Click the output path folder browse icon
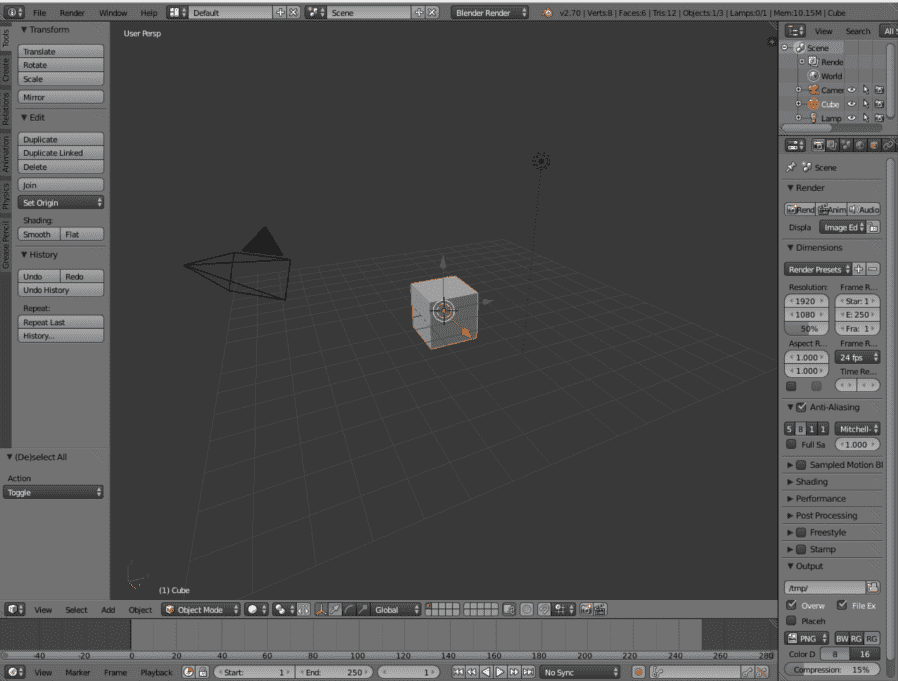This screenshot has height=681, width=898. [873, 587]
